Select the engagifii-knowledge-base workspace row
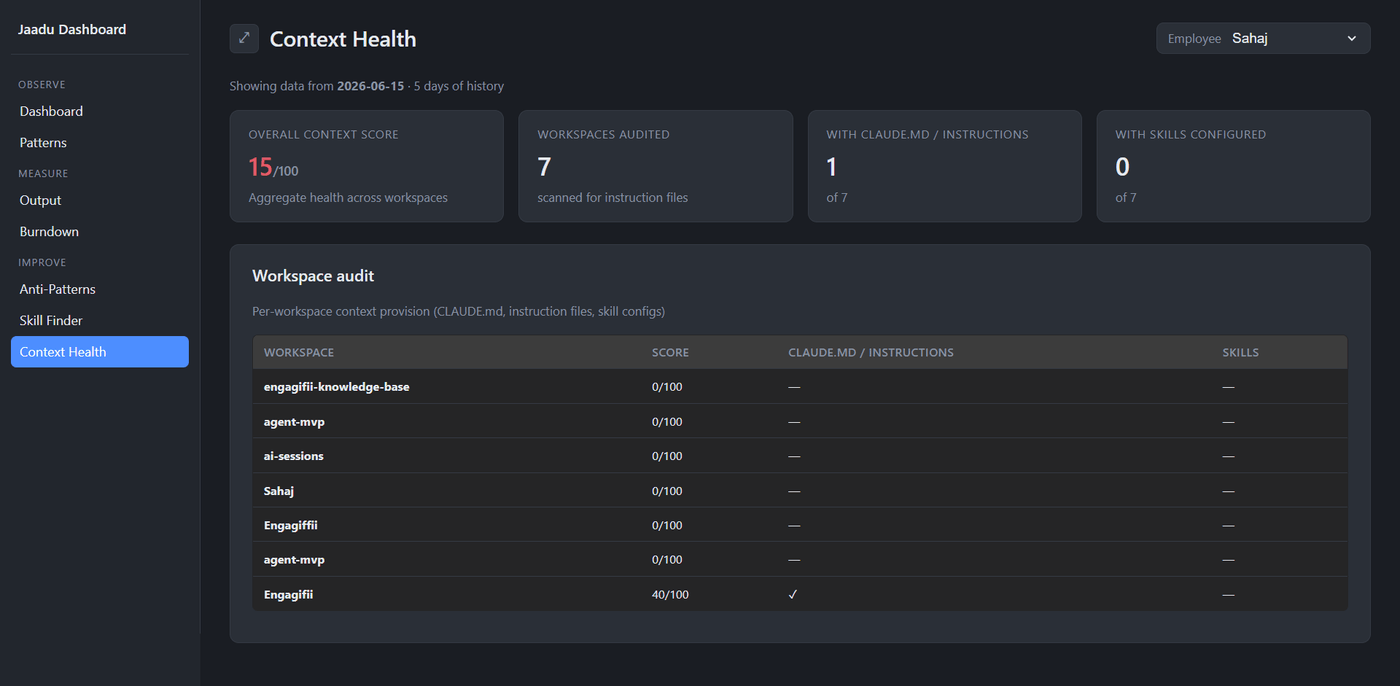The width and height of the screenshot is (1400, 686). click(x=799, y=386)
